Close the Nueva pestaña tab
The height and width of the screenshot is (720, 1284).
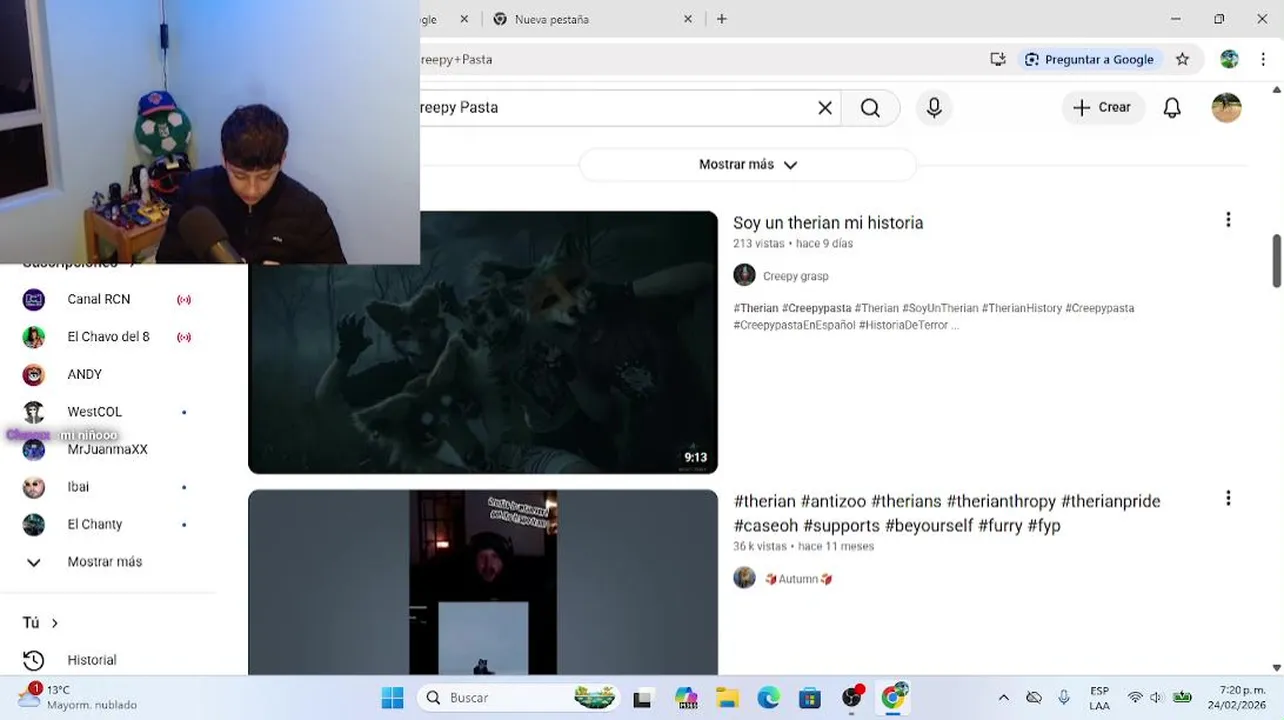coord(688,19)
